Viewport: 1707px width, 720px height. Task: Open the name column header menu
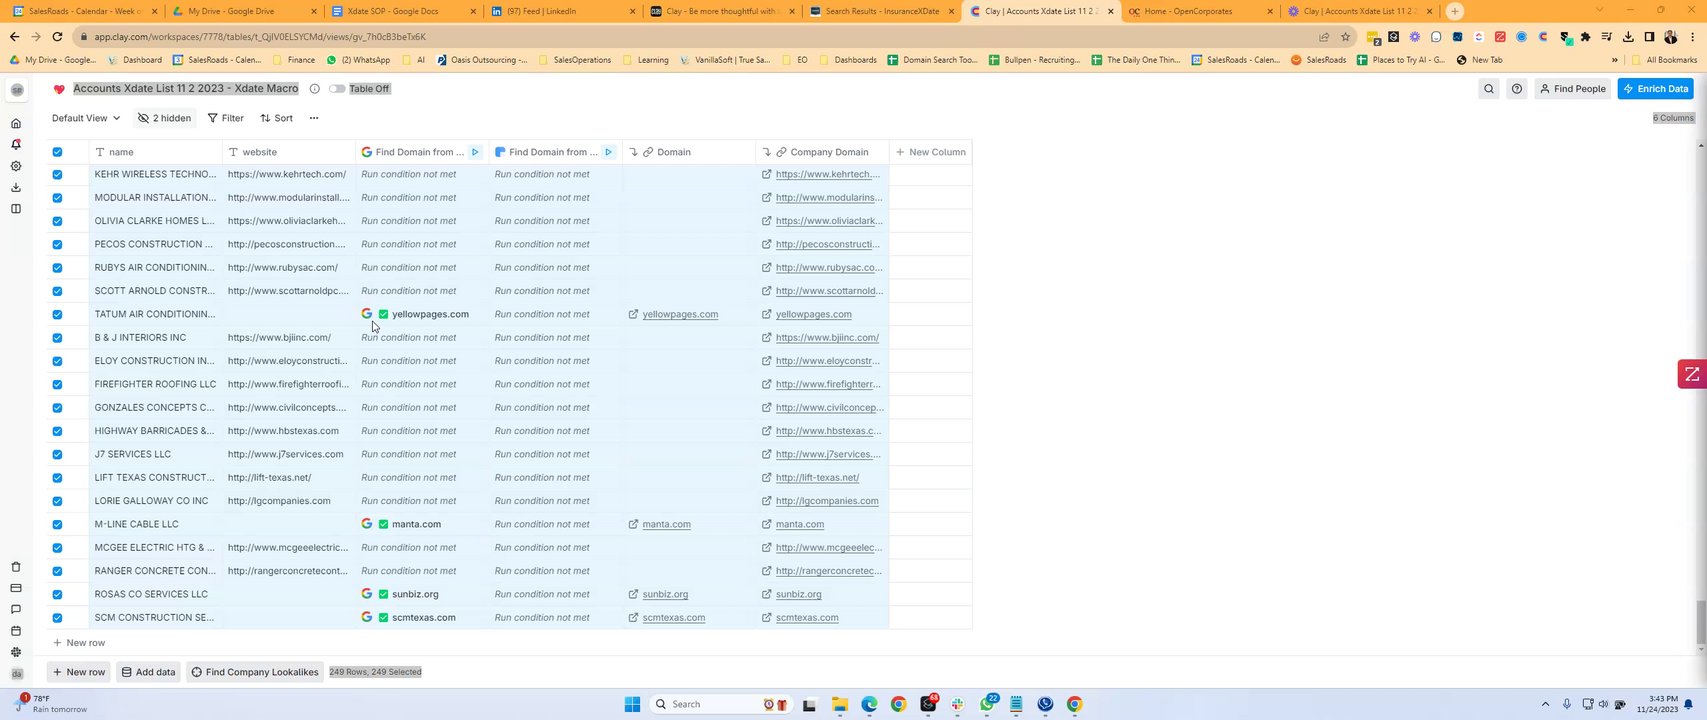click(155, 152)
